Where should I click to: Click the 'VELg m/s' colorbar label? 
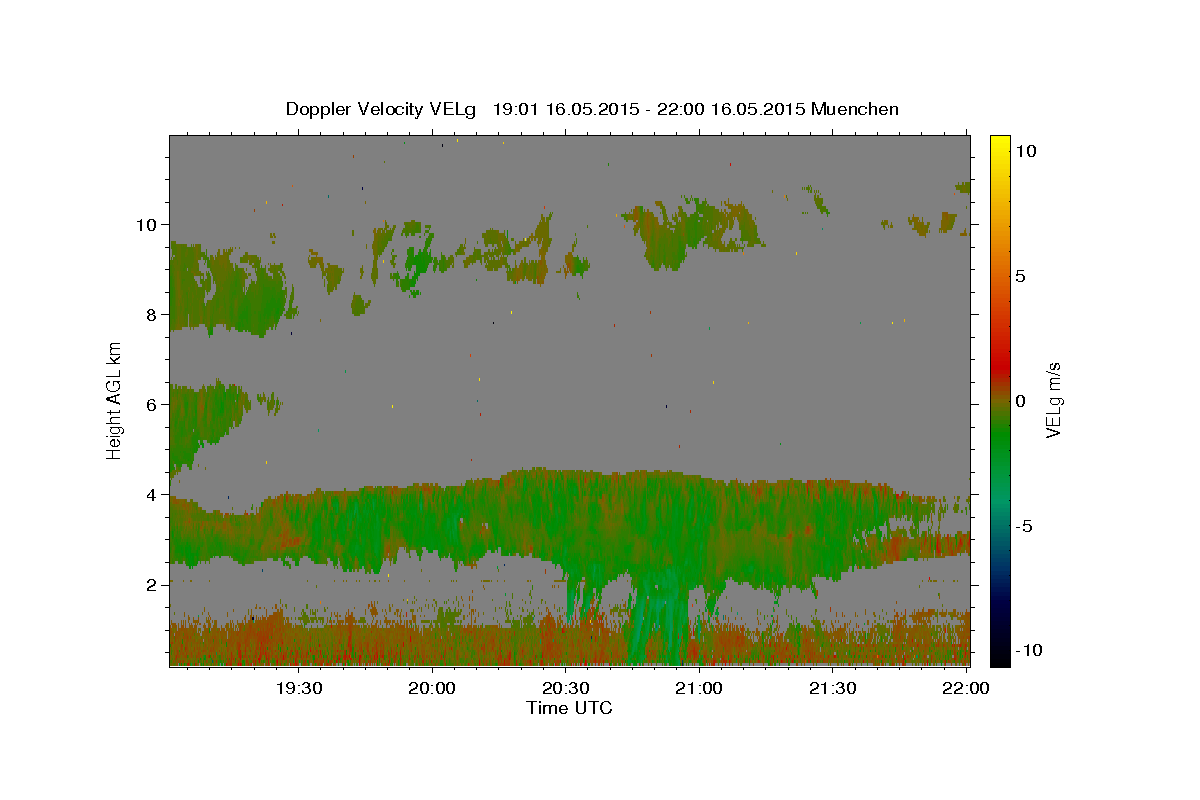1053,400
